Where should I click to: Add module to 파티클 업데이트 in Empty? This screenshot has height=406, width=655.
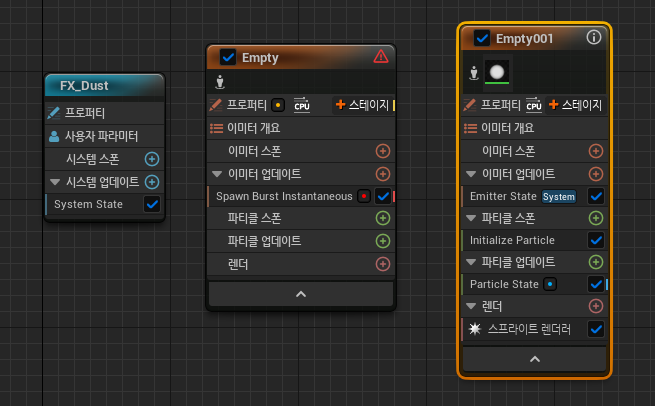coord(383,241)
